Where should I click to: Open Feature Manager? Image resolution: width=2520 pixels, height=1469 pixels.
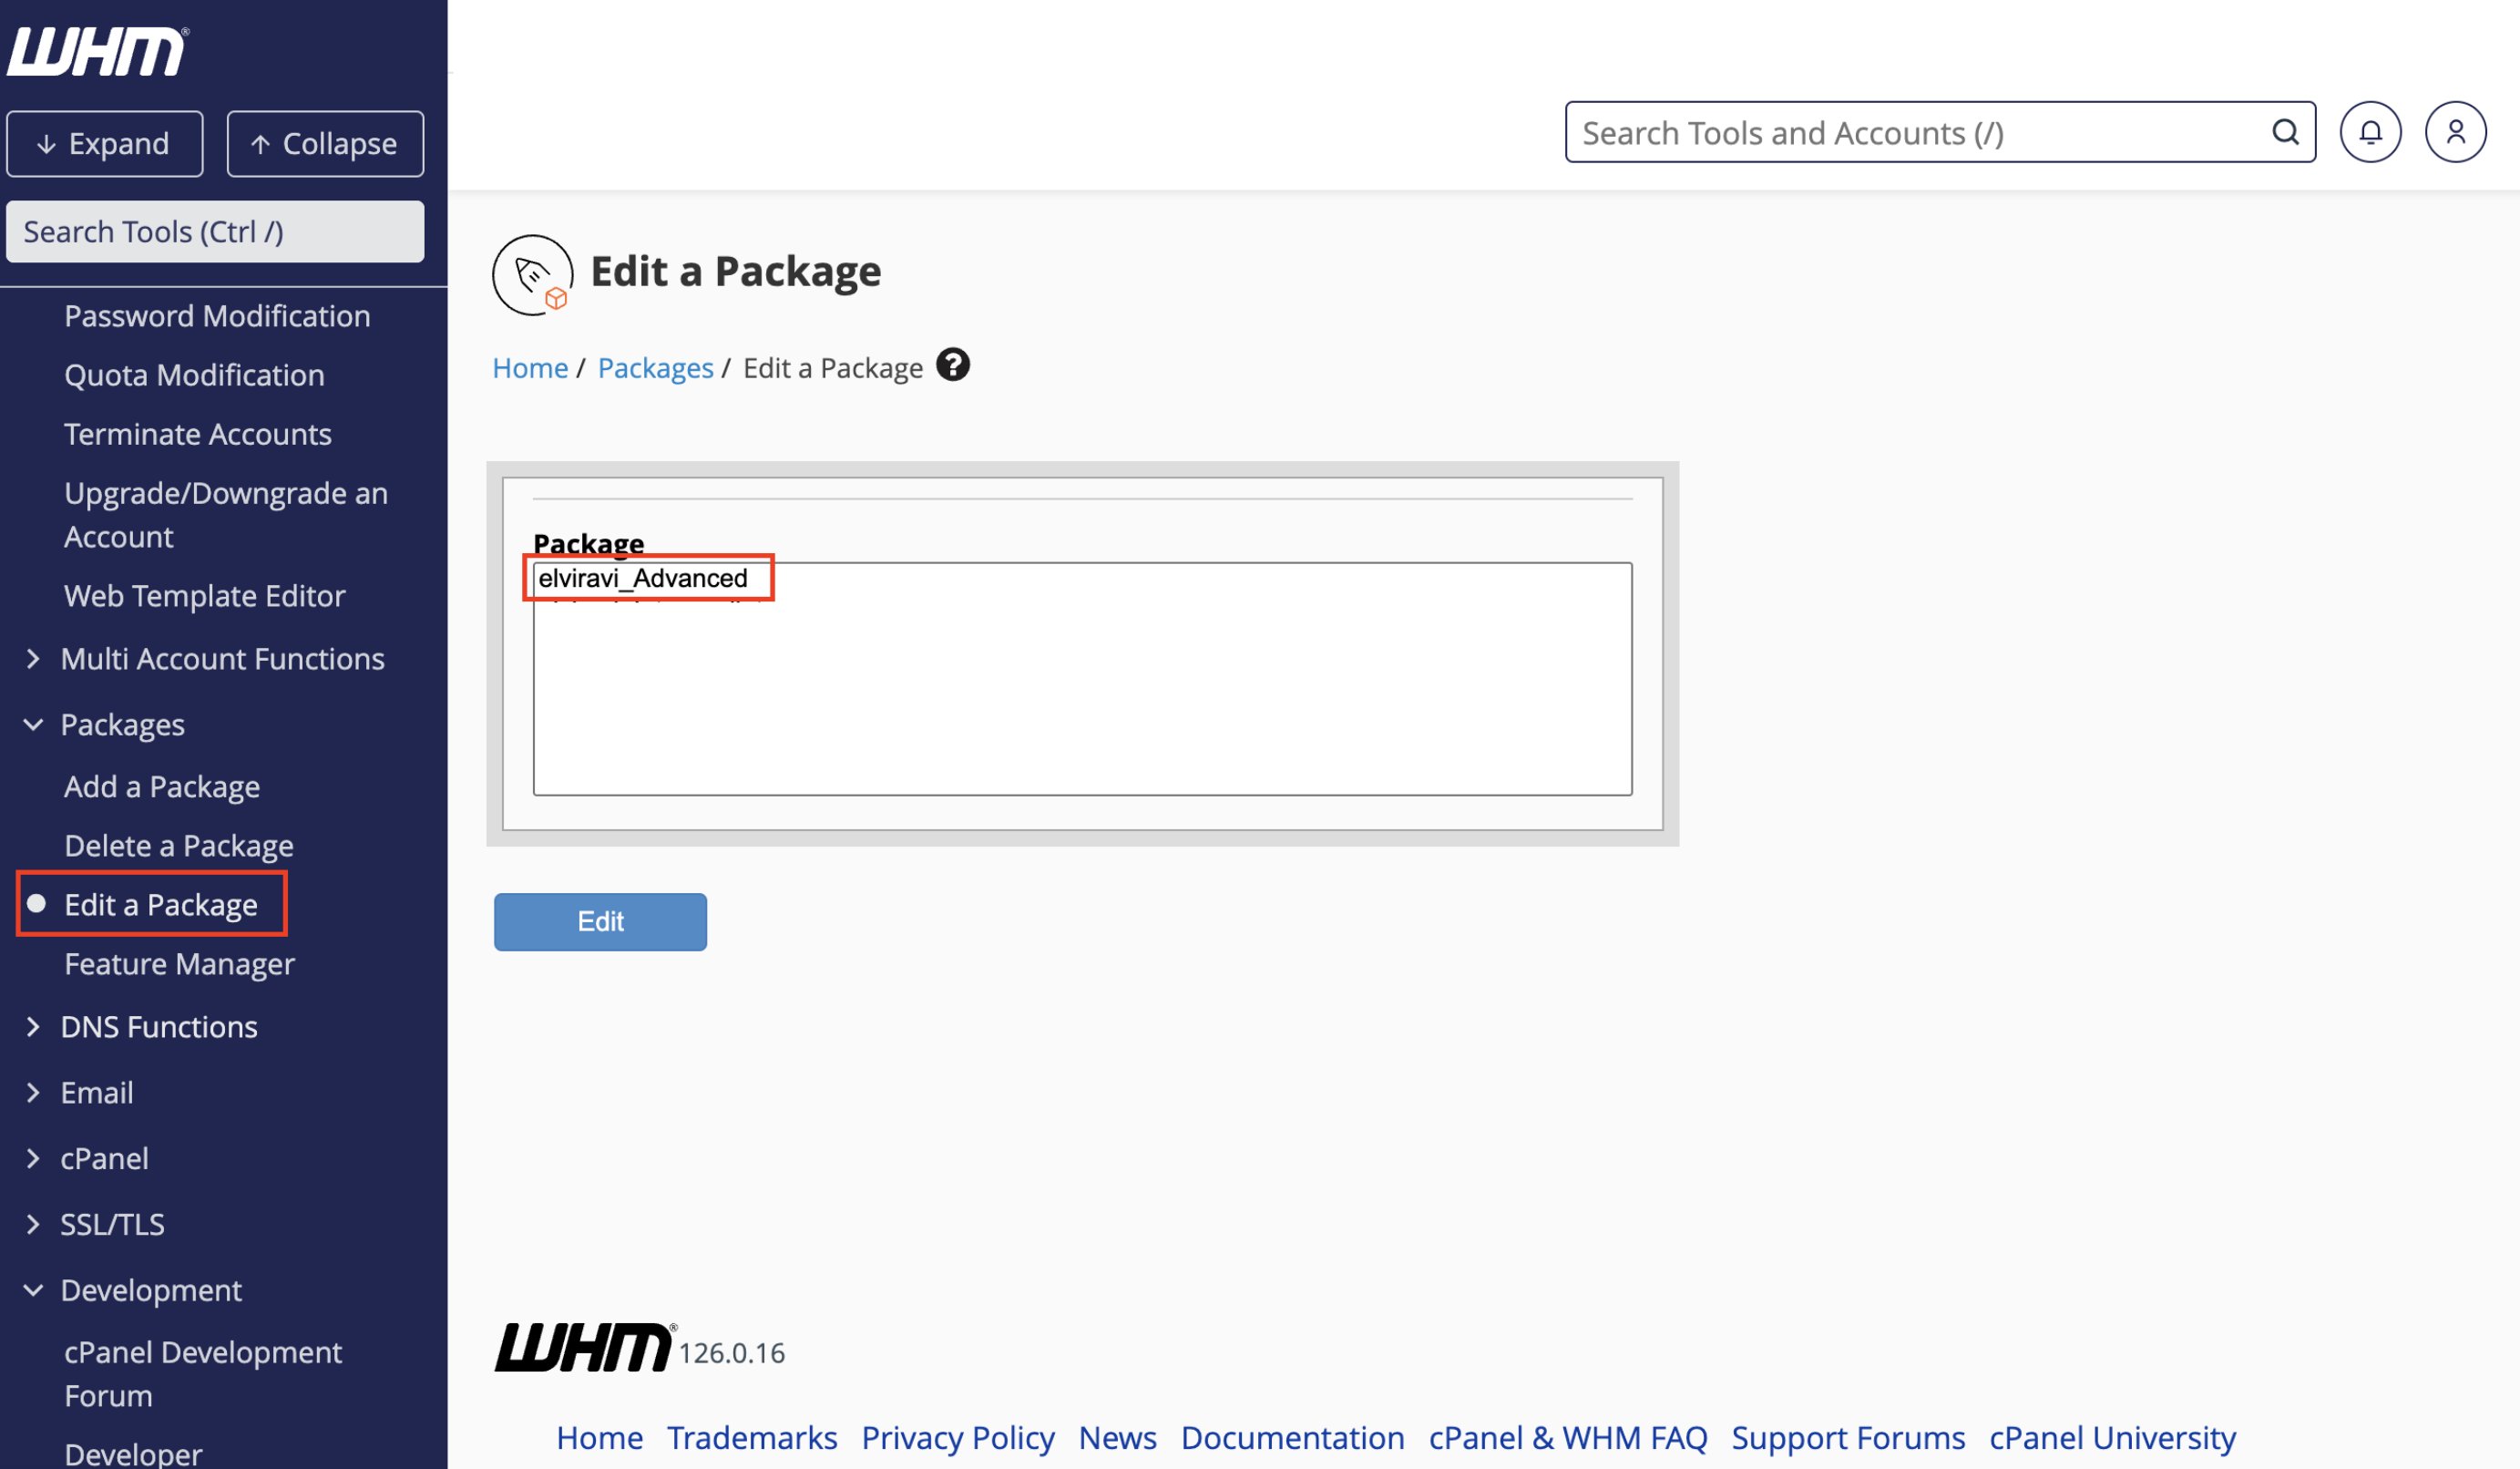tap(179, 964)
